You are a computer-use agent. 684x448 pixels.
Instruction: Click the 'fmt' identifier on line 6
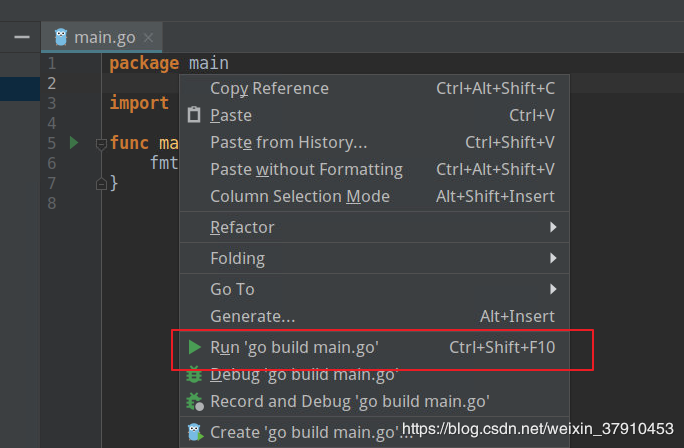[164, 163]
